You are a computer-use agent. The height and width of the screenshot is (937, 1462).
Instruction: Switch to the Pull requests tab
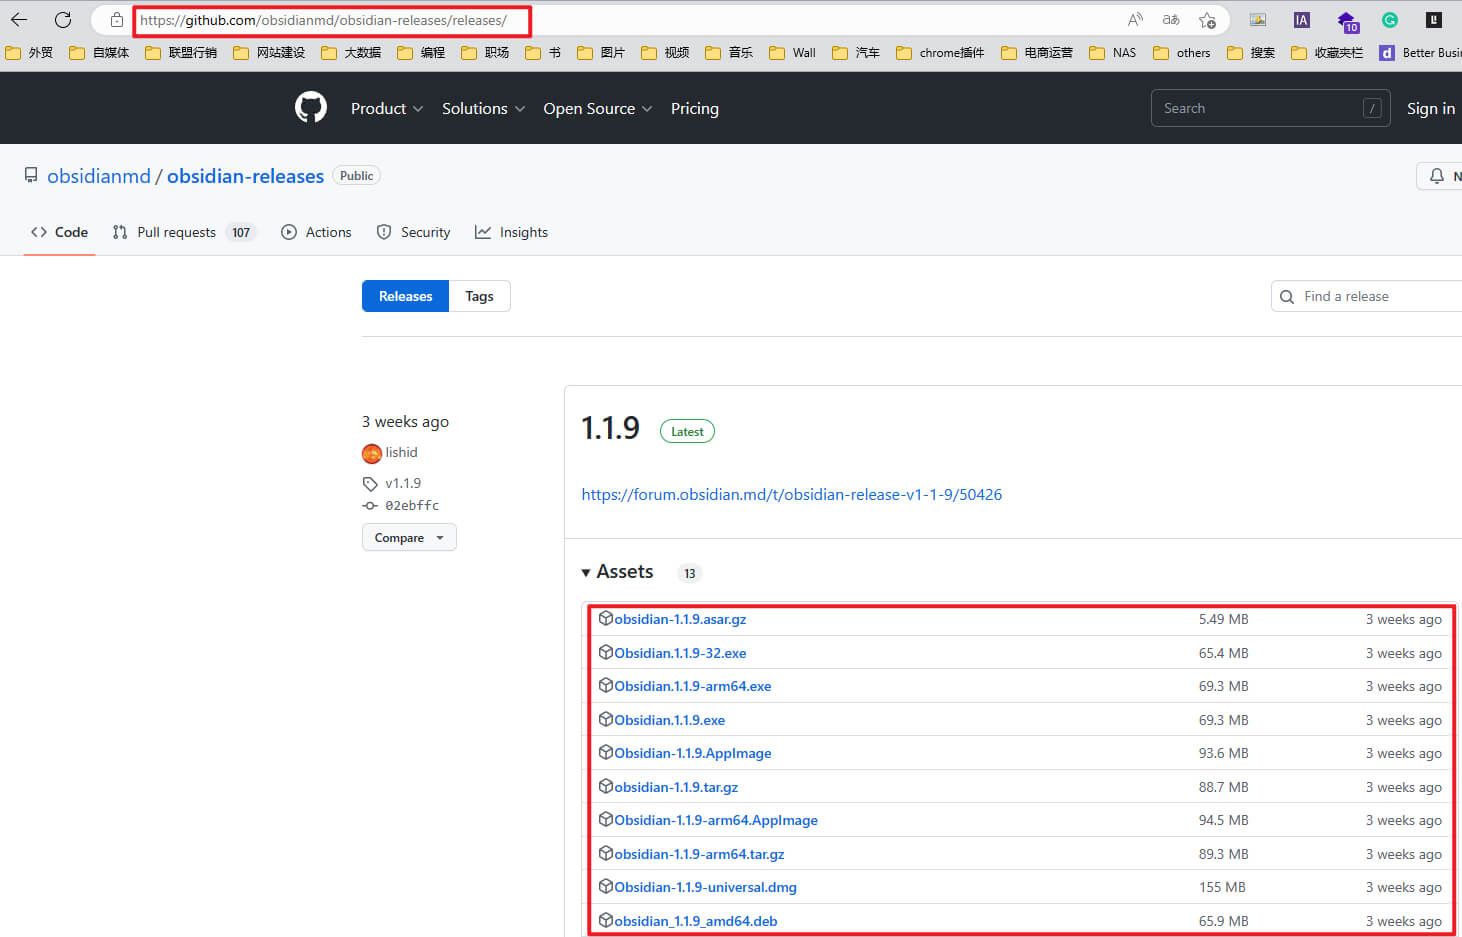[x=184, y=232]
